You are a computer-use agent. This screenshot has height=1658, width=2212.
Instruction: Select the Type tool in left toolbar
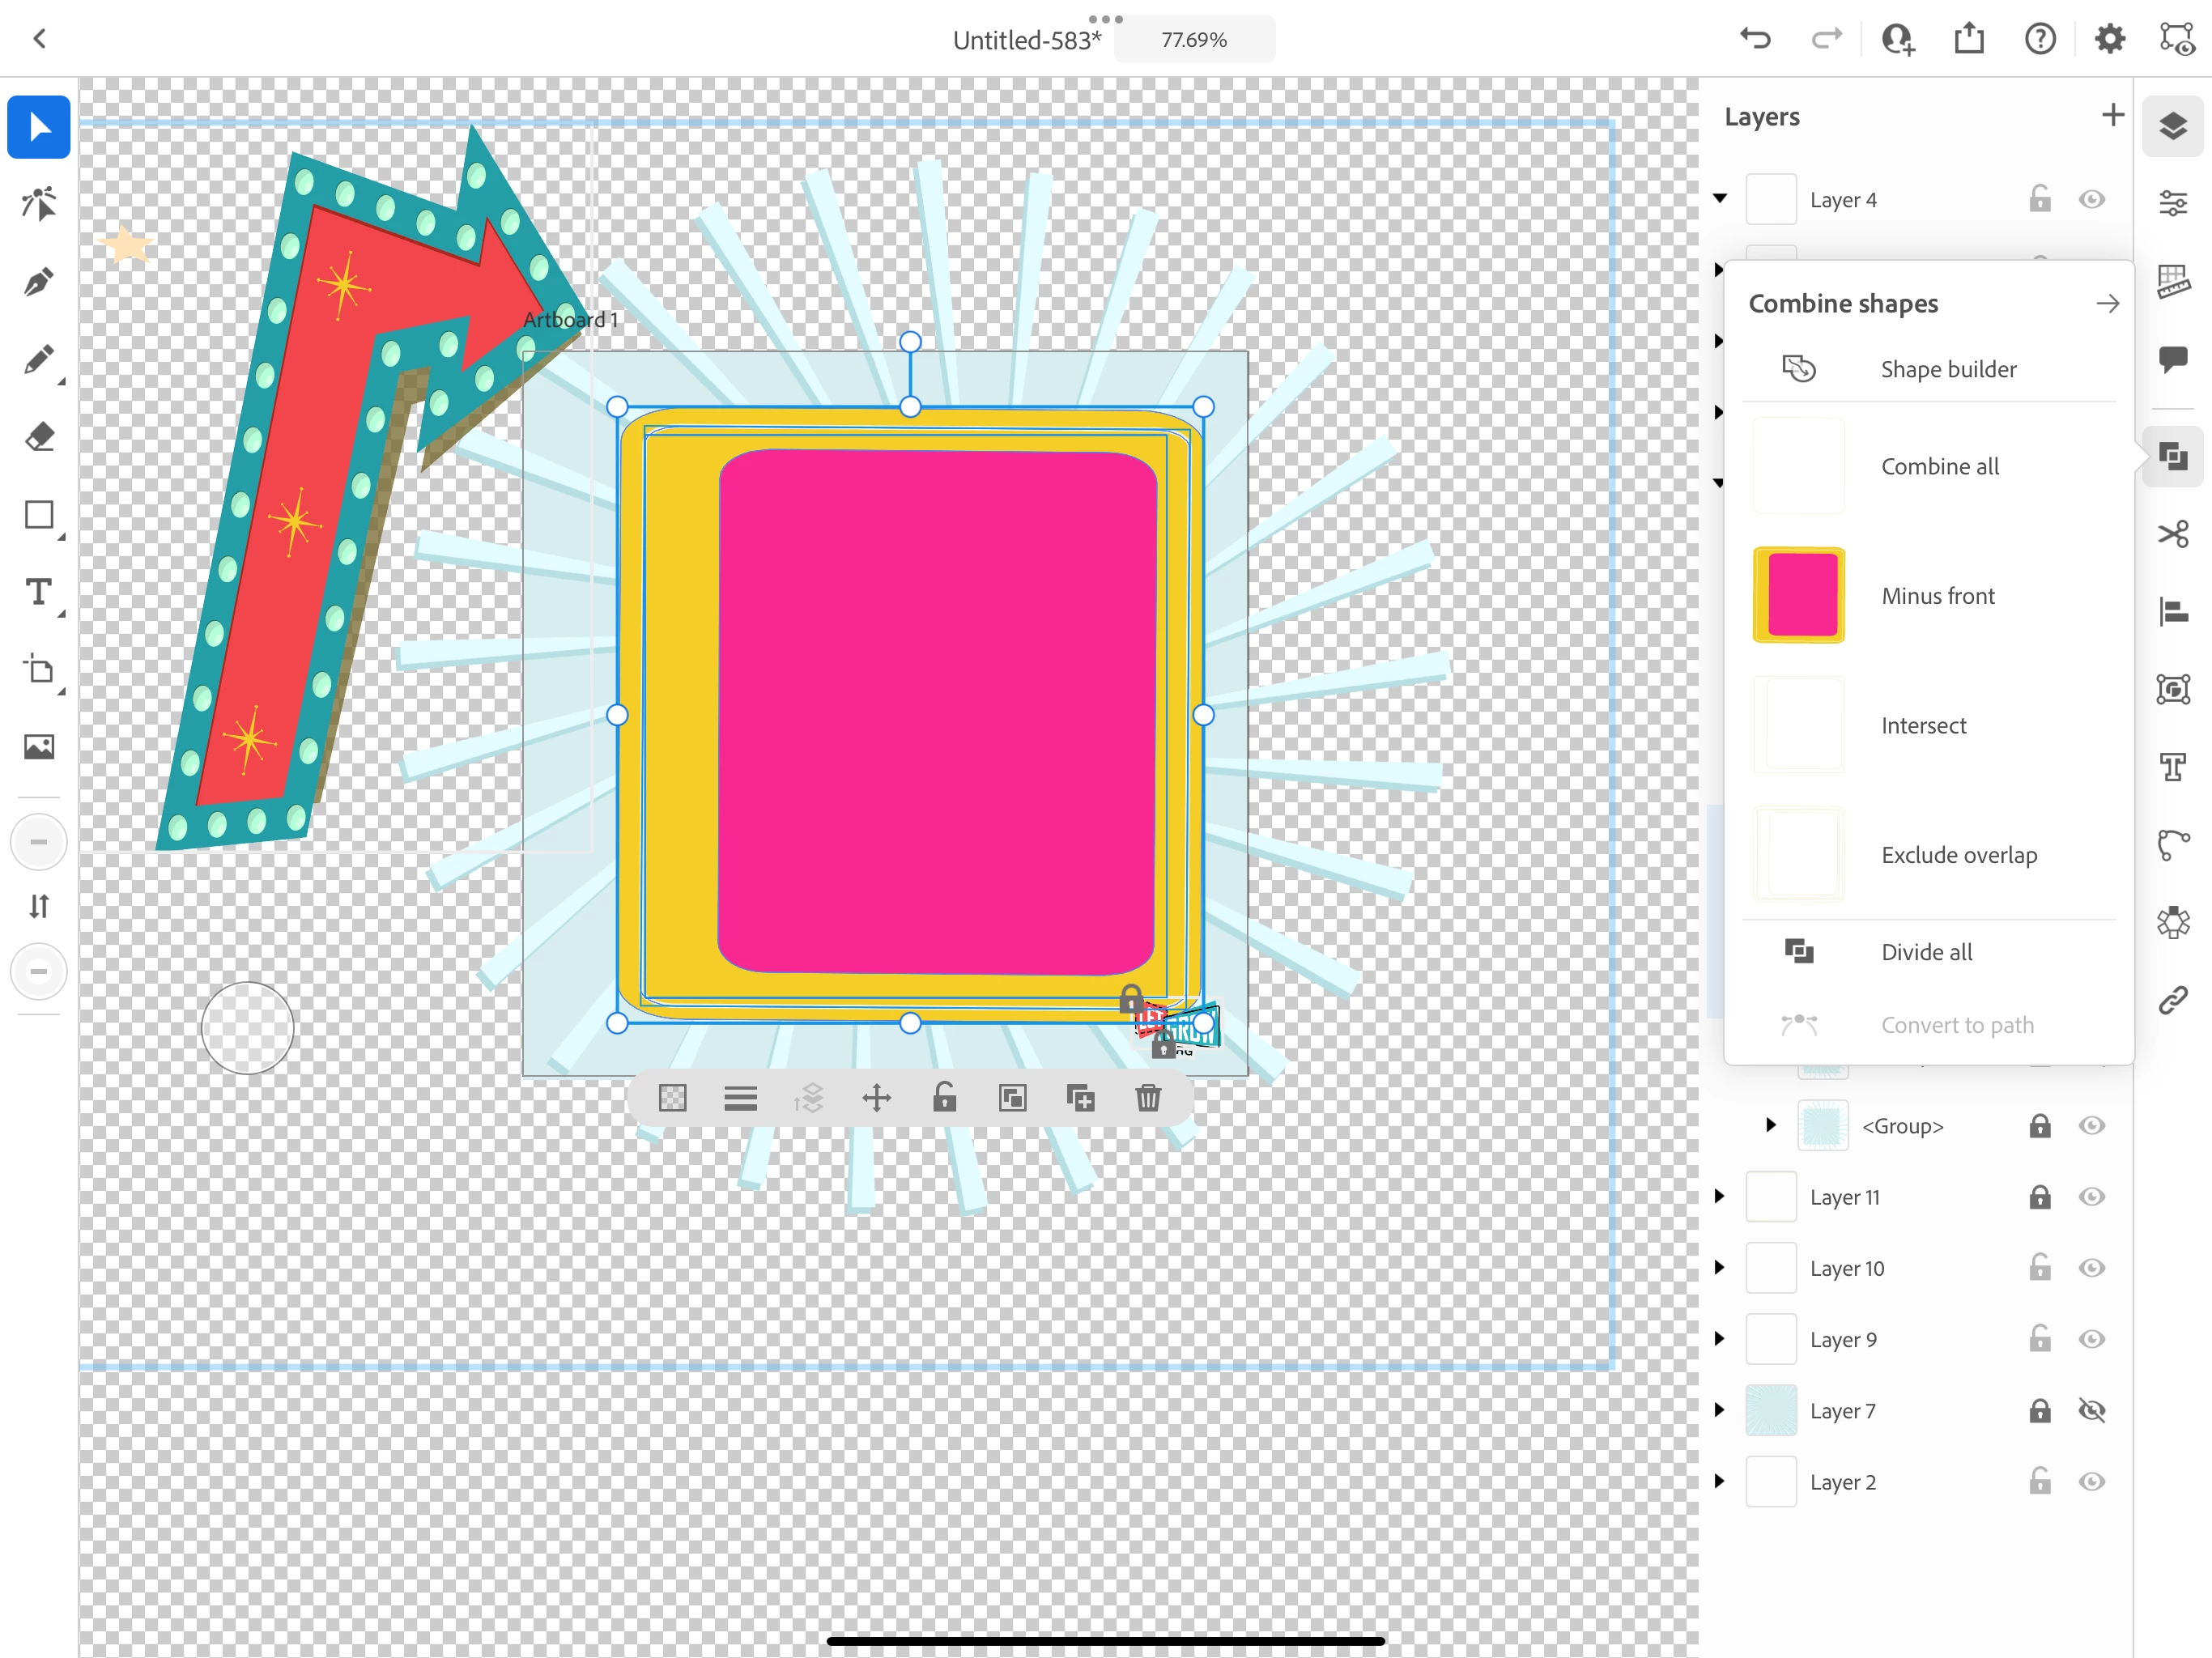tap(38, 592)
